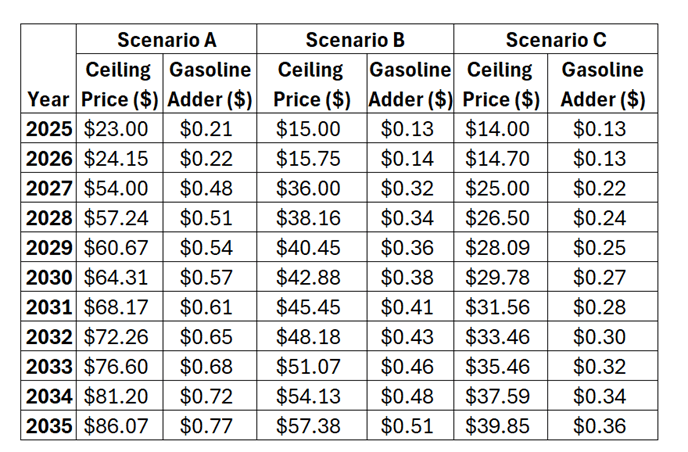Click the $54.00 ceiling price cell
The height and width of the screenshot is (452, 688).
[116, 188]
